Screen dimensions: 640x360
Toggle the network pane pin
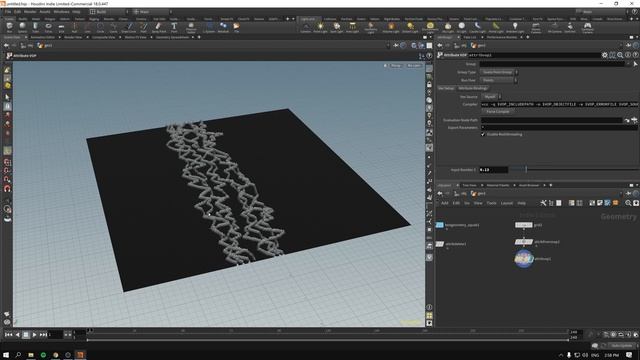629,193
